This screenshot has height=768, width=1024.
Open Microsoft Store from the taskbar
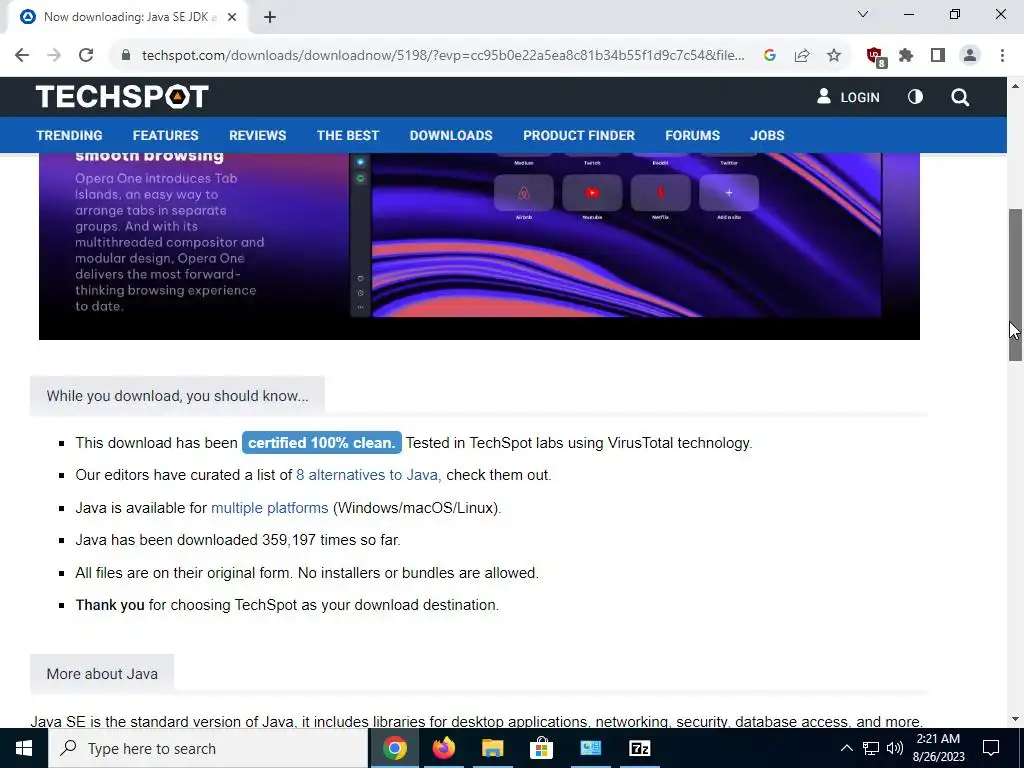541,748
